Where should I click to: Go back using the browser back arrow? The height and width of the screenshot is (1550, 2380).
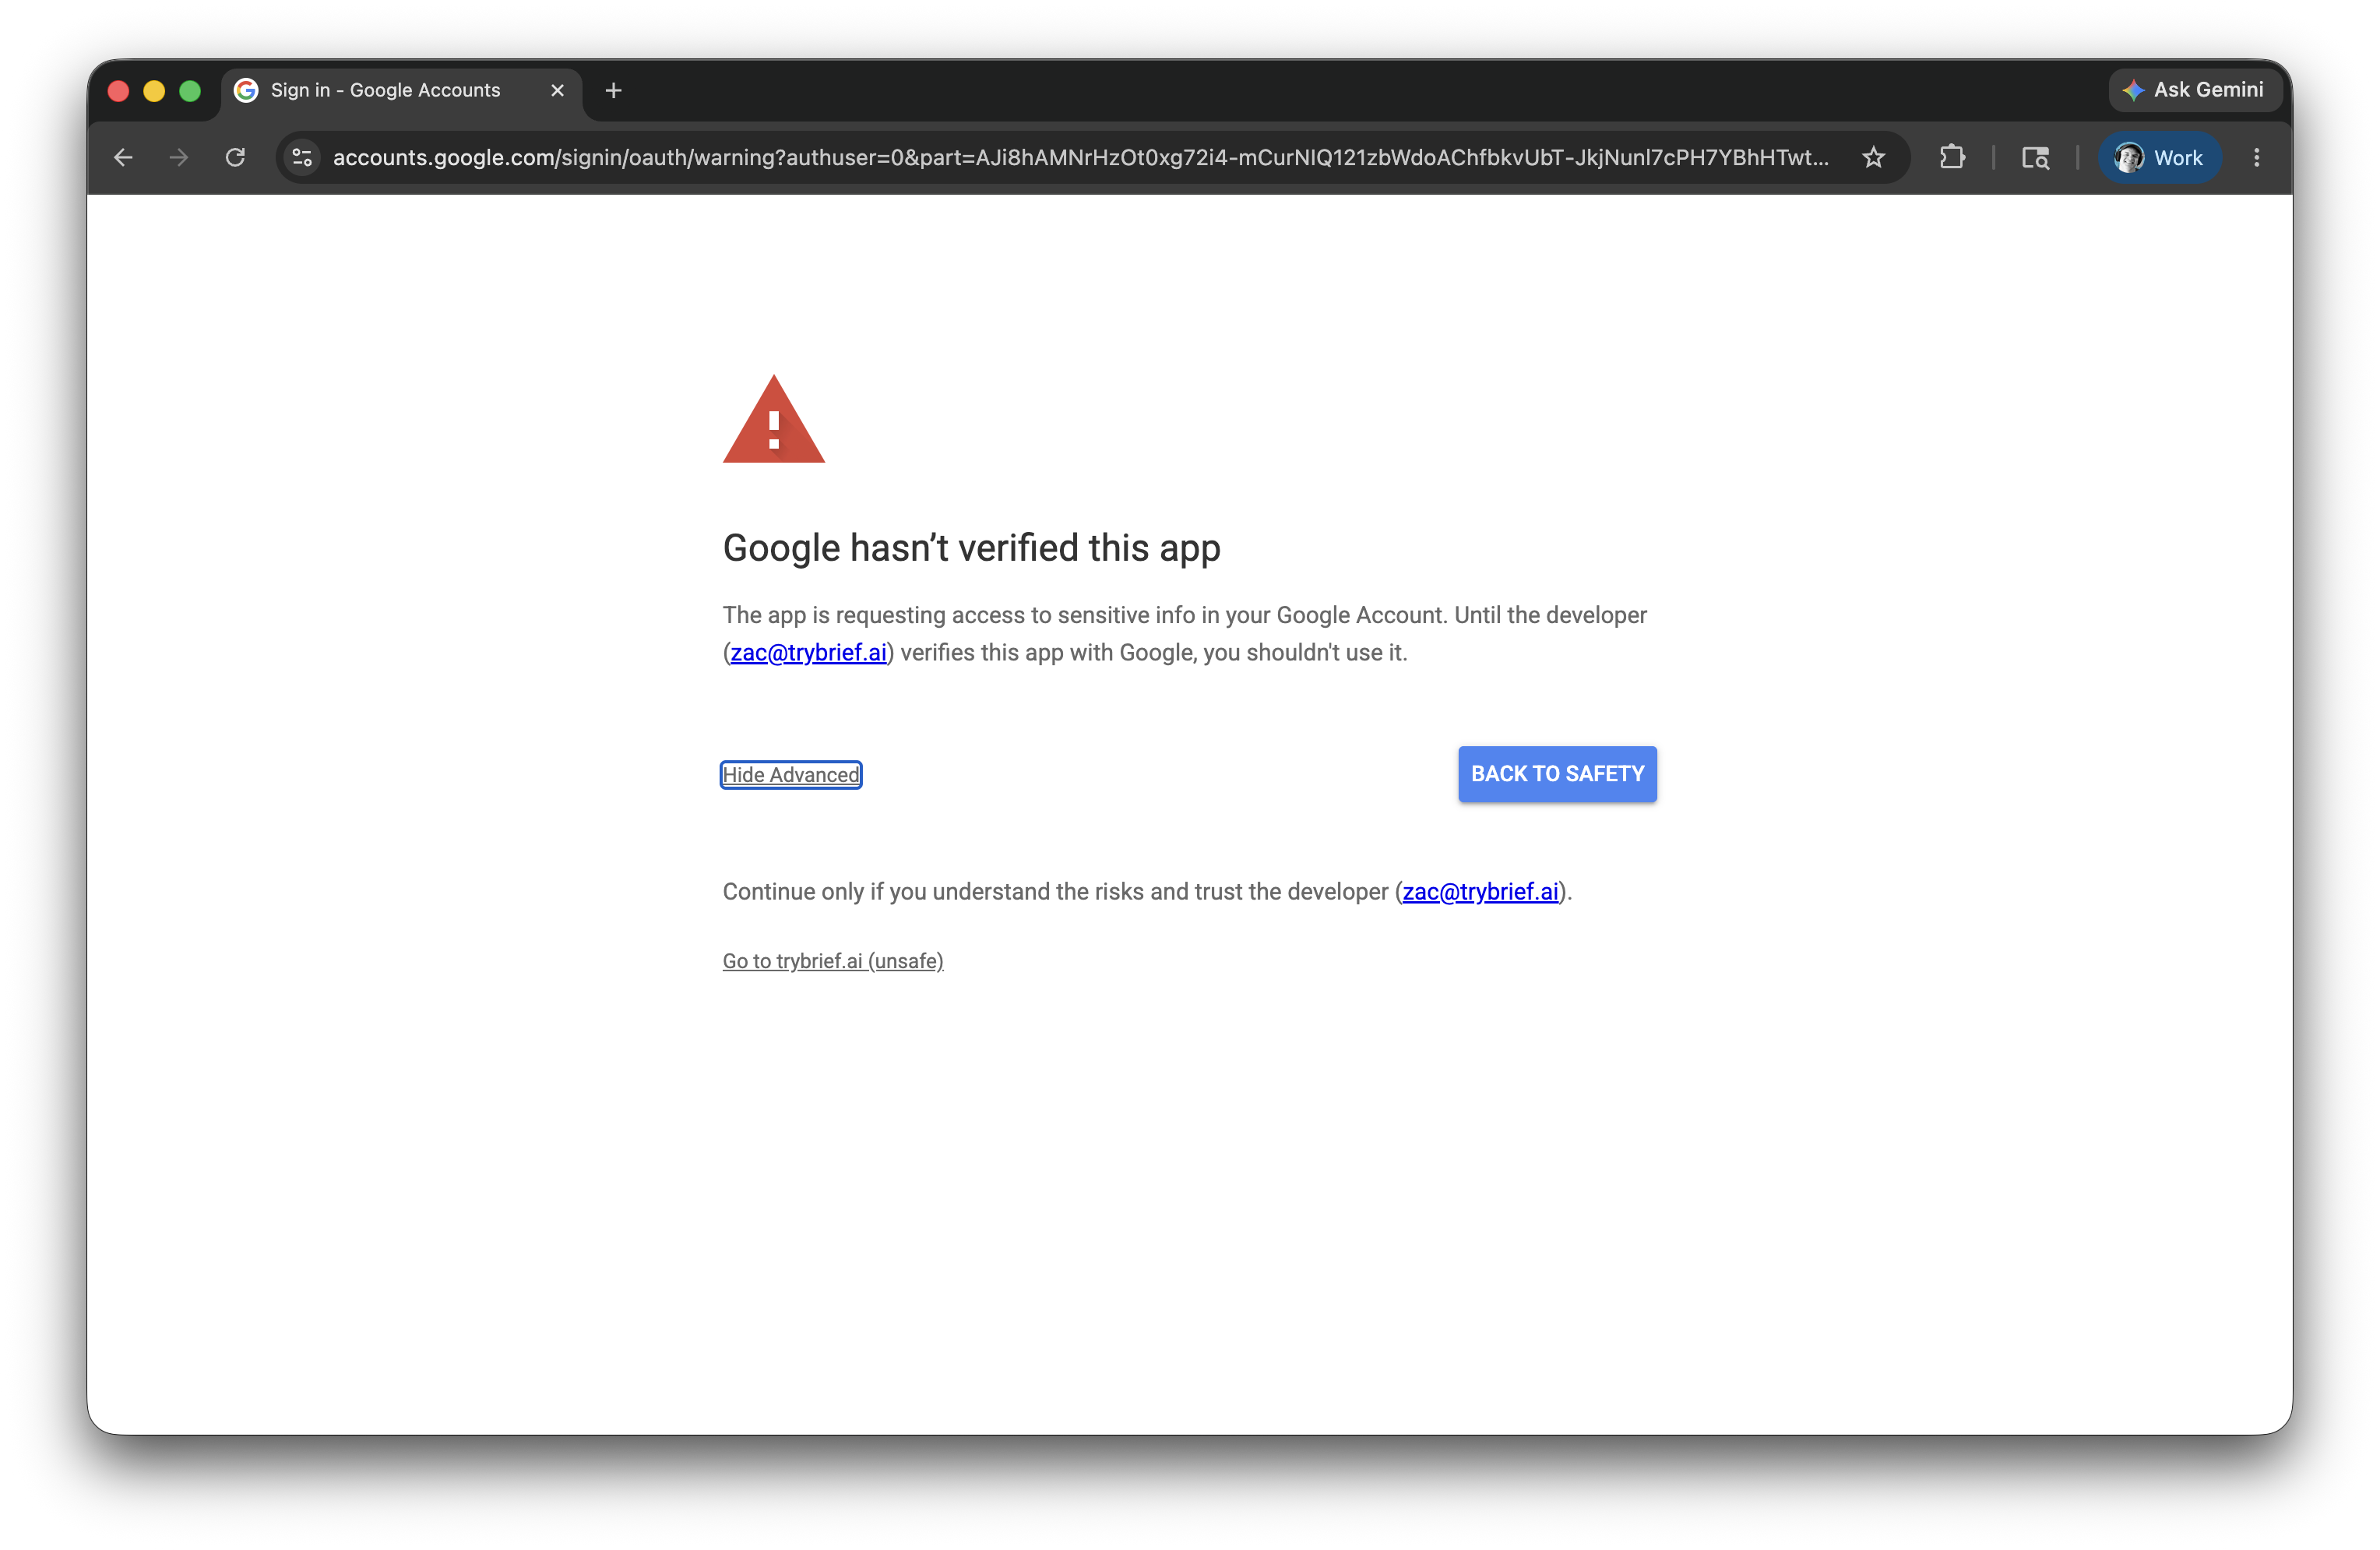point(123,157)
